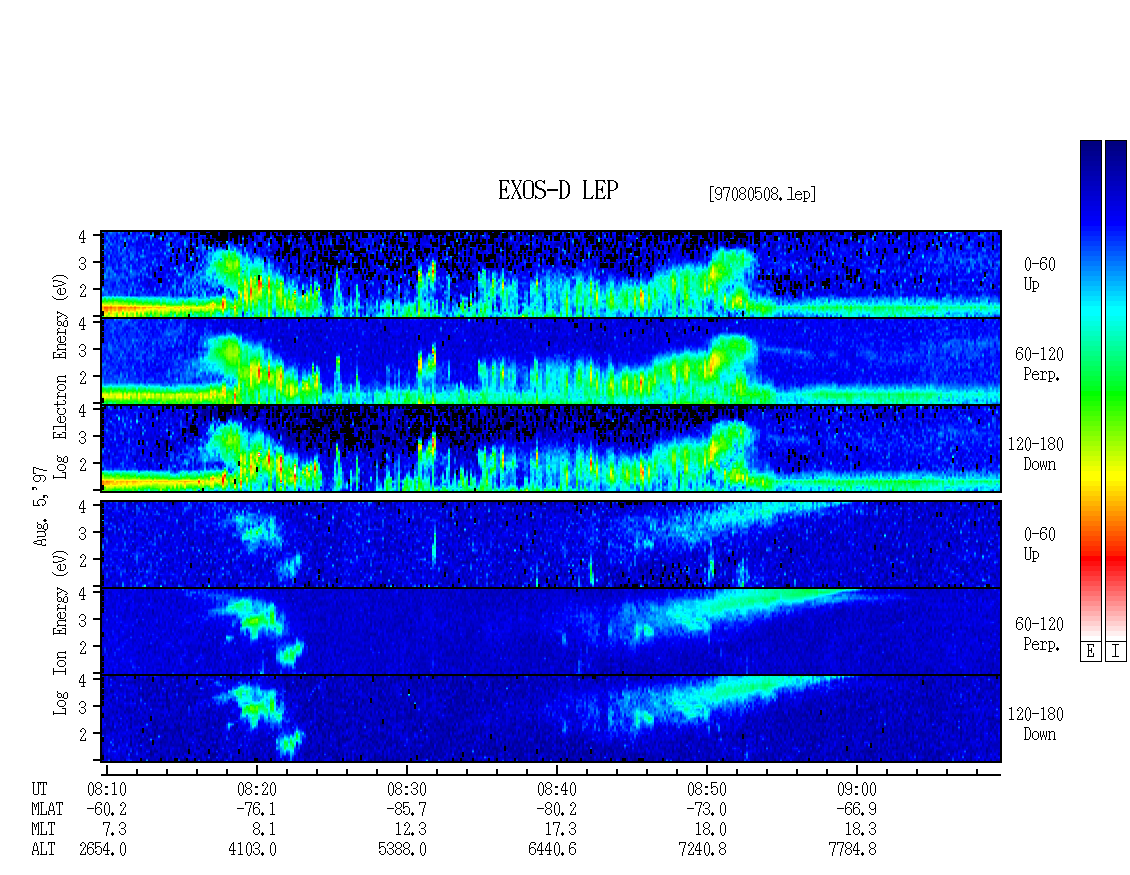The height and width of the screenshot is (875, 1130).
Task: Click the electron color scale bar above E
Action: (x=1090, y=389)
